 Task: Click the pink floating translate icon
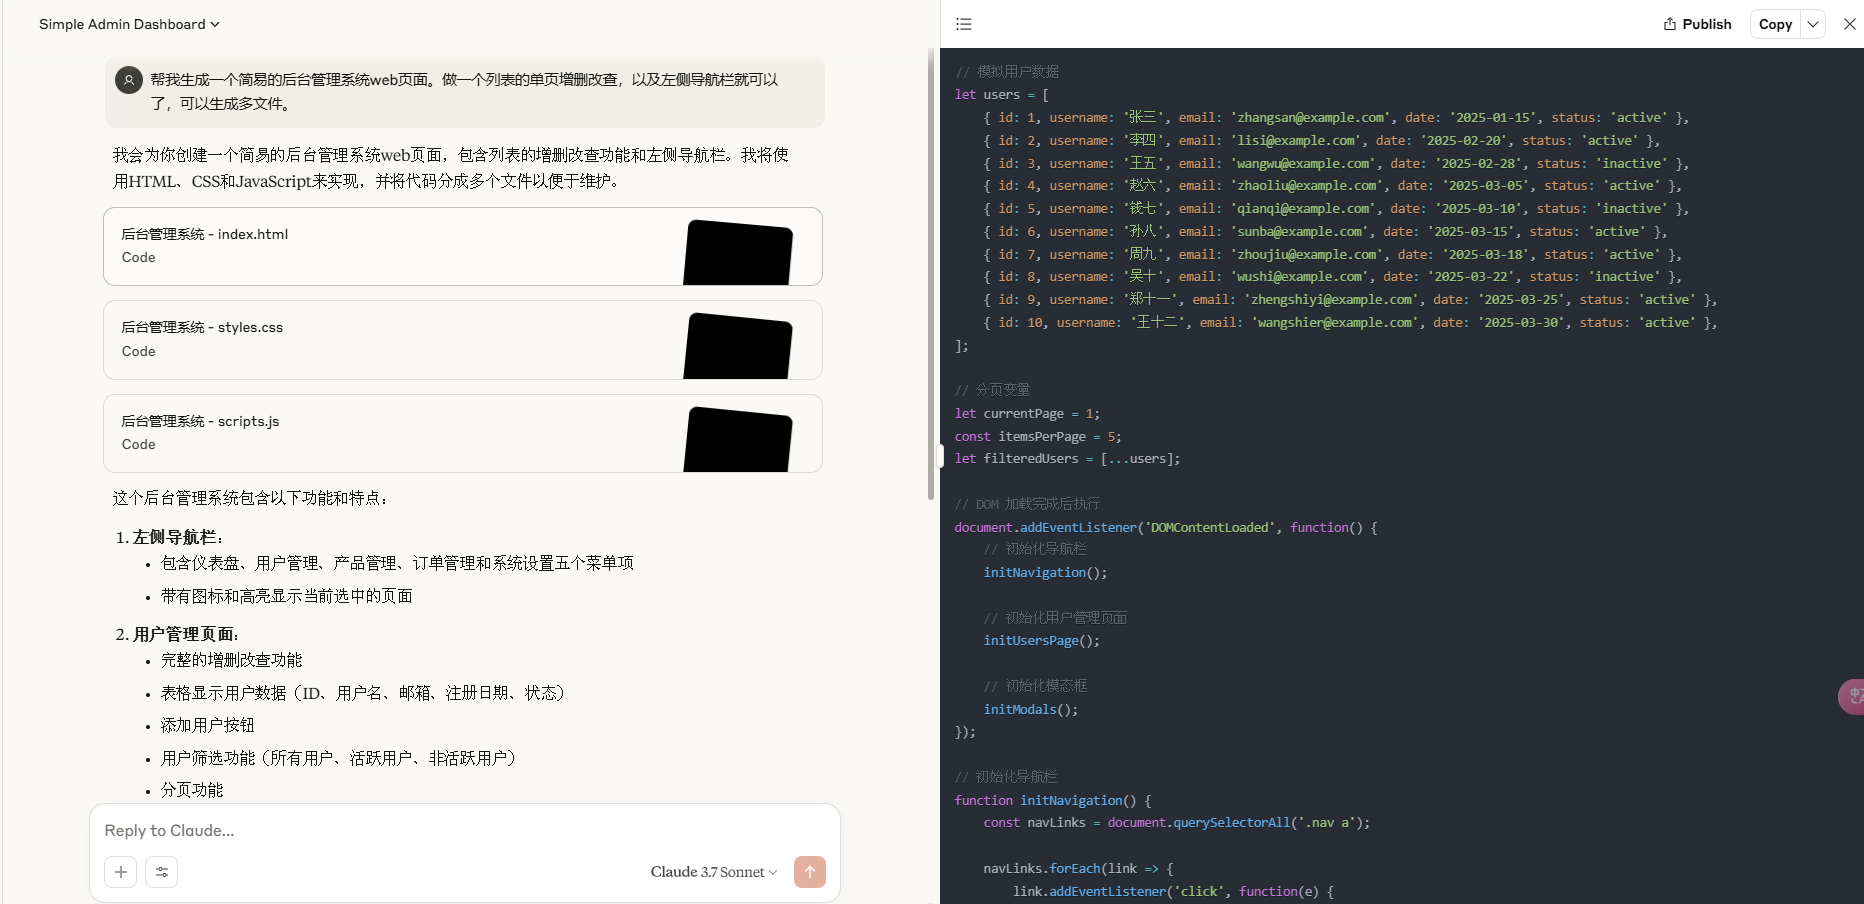tap(1853, 697)
